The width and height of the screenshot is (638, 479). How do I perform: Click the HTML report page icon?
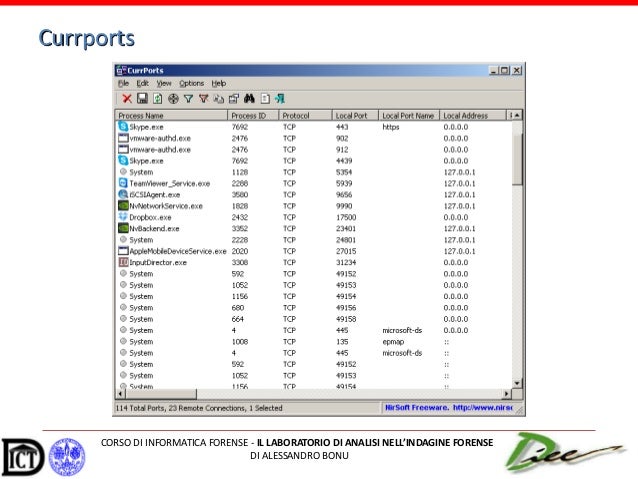(265, 98)
